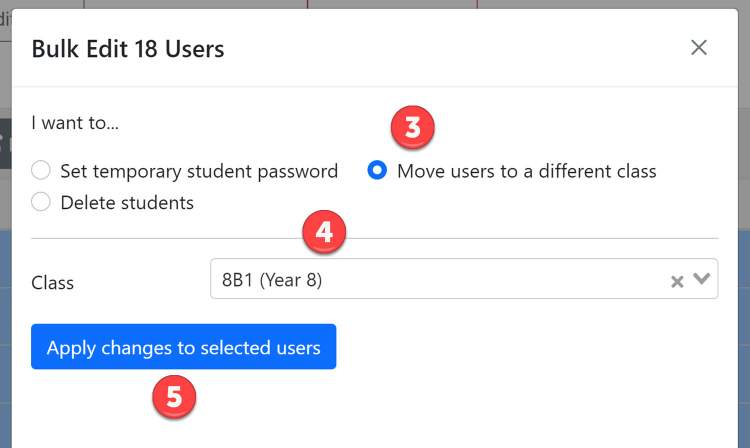
Task: Click the '8B1 (Year 8)' selected value
Action: coord(272,280)
